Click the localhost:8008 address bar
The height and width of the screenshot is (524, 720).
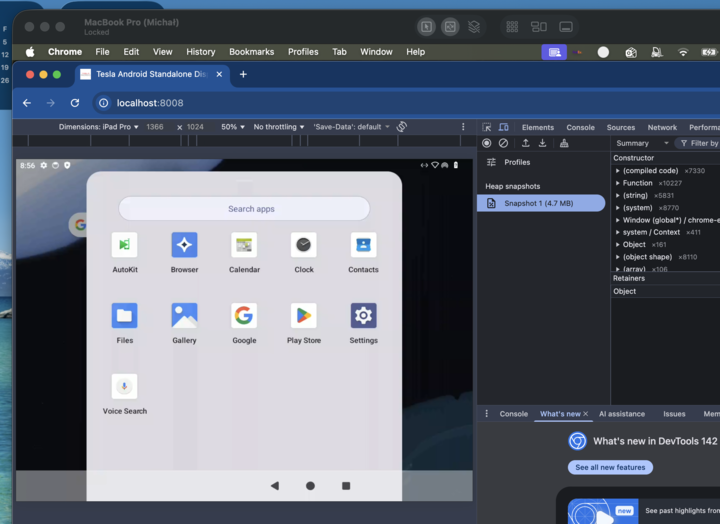(x=150, y=103)
